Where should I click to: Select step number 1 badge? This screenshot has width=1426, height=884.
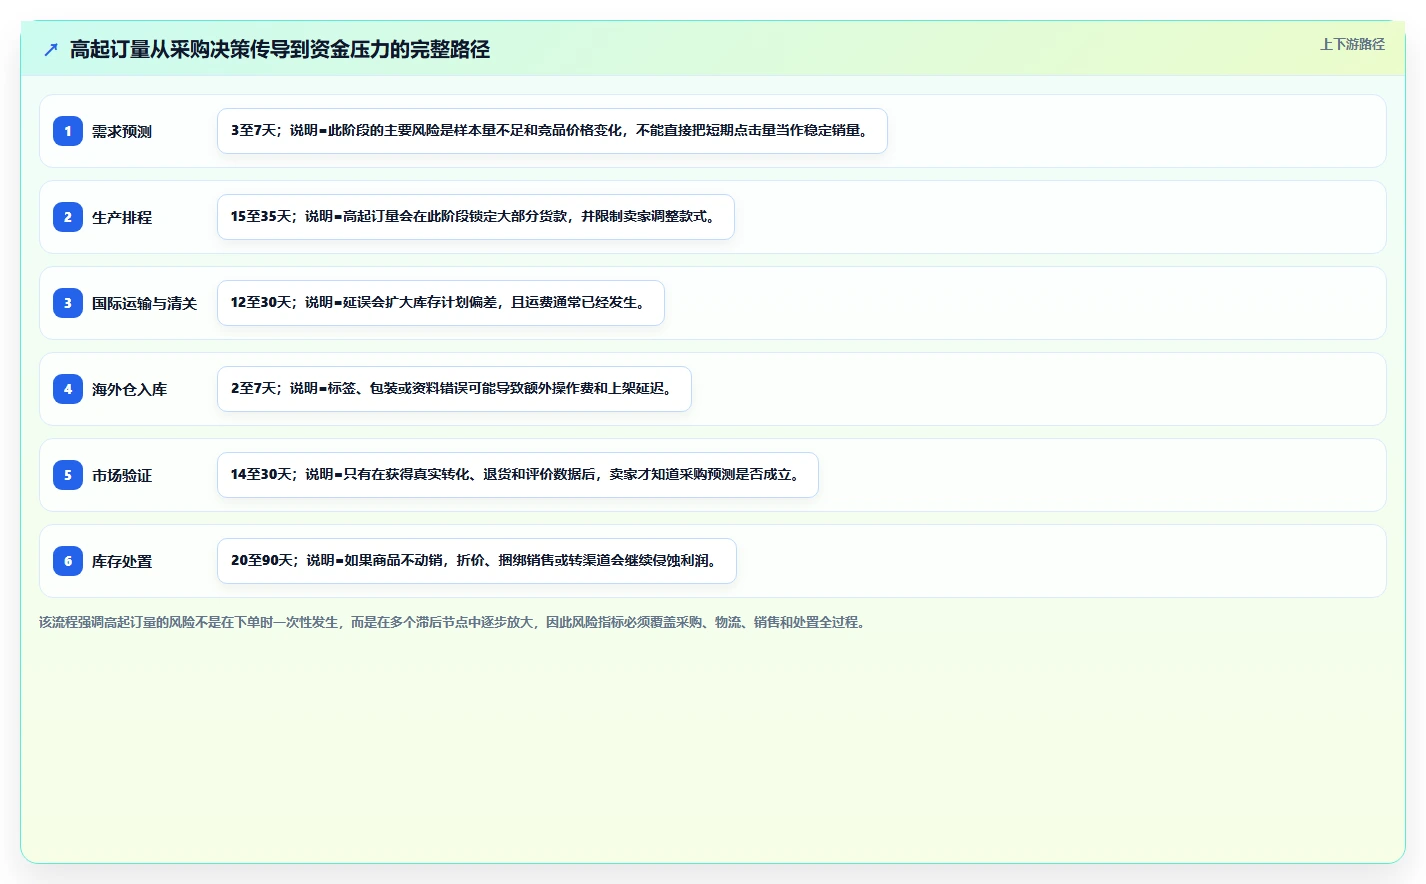[68, 131]
